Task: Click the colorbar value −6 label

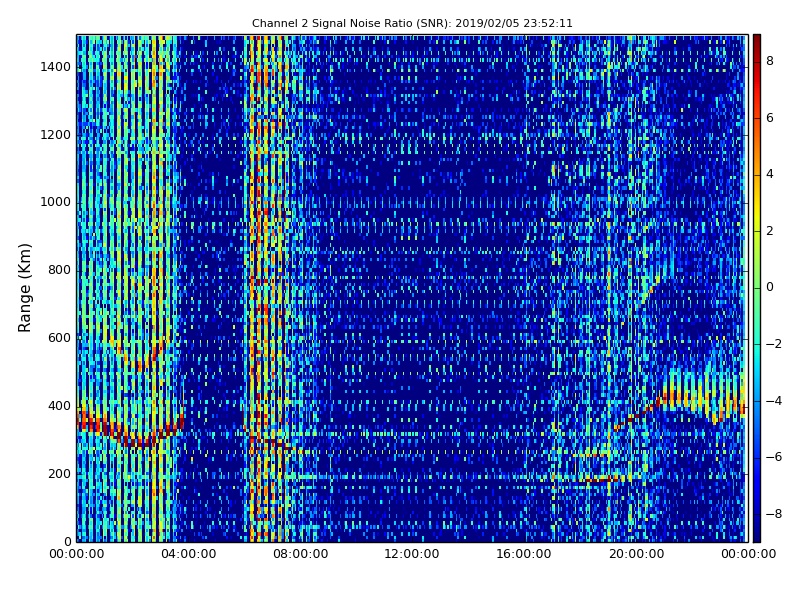Action: point(774,457)
